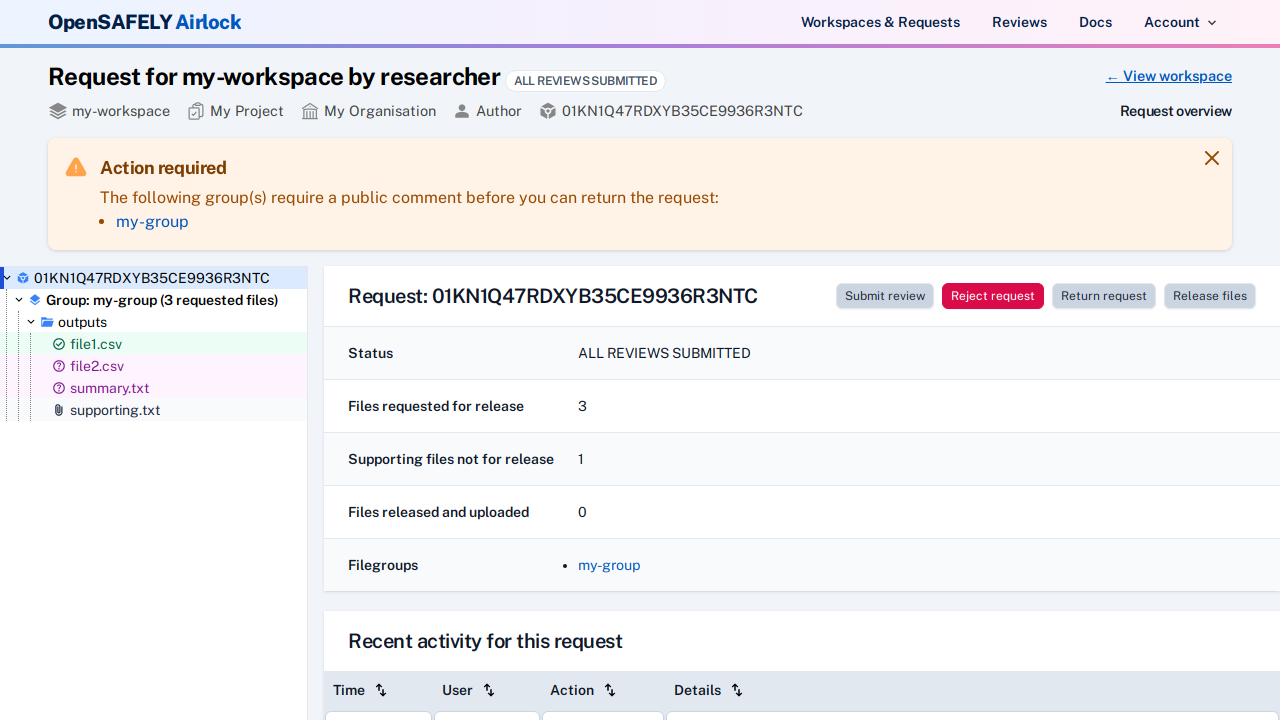Click the question-mark status icon beside file2.csv
1280x720 pixels.
(x=59, y=366)
